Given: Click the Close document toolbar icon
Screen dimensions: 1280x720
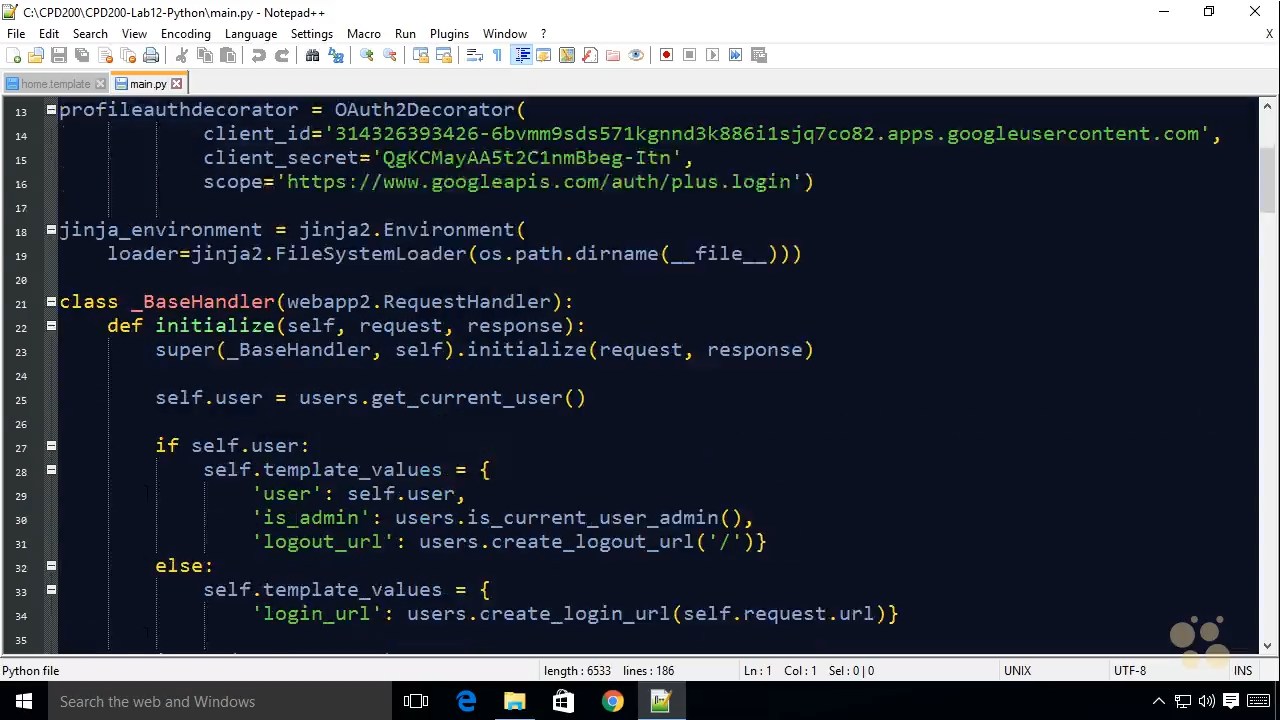Looking at the screenshot, I should (105, 55).
